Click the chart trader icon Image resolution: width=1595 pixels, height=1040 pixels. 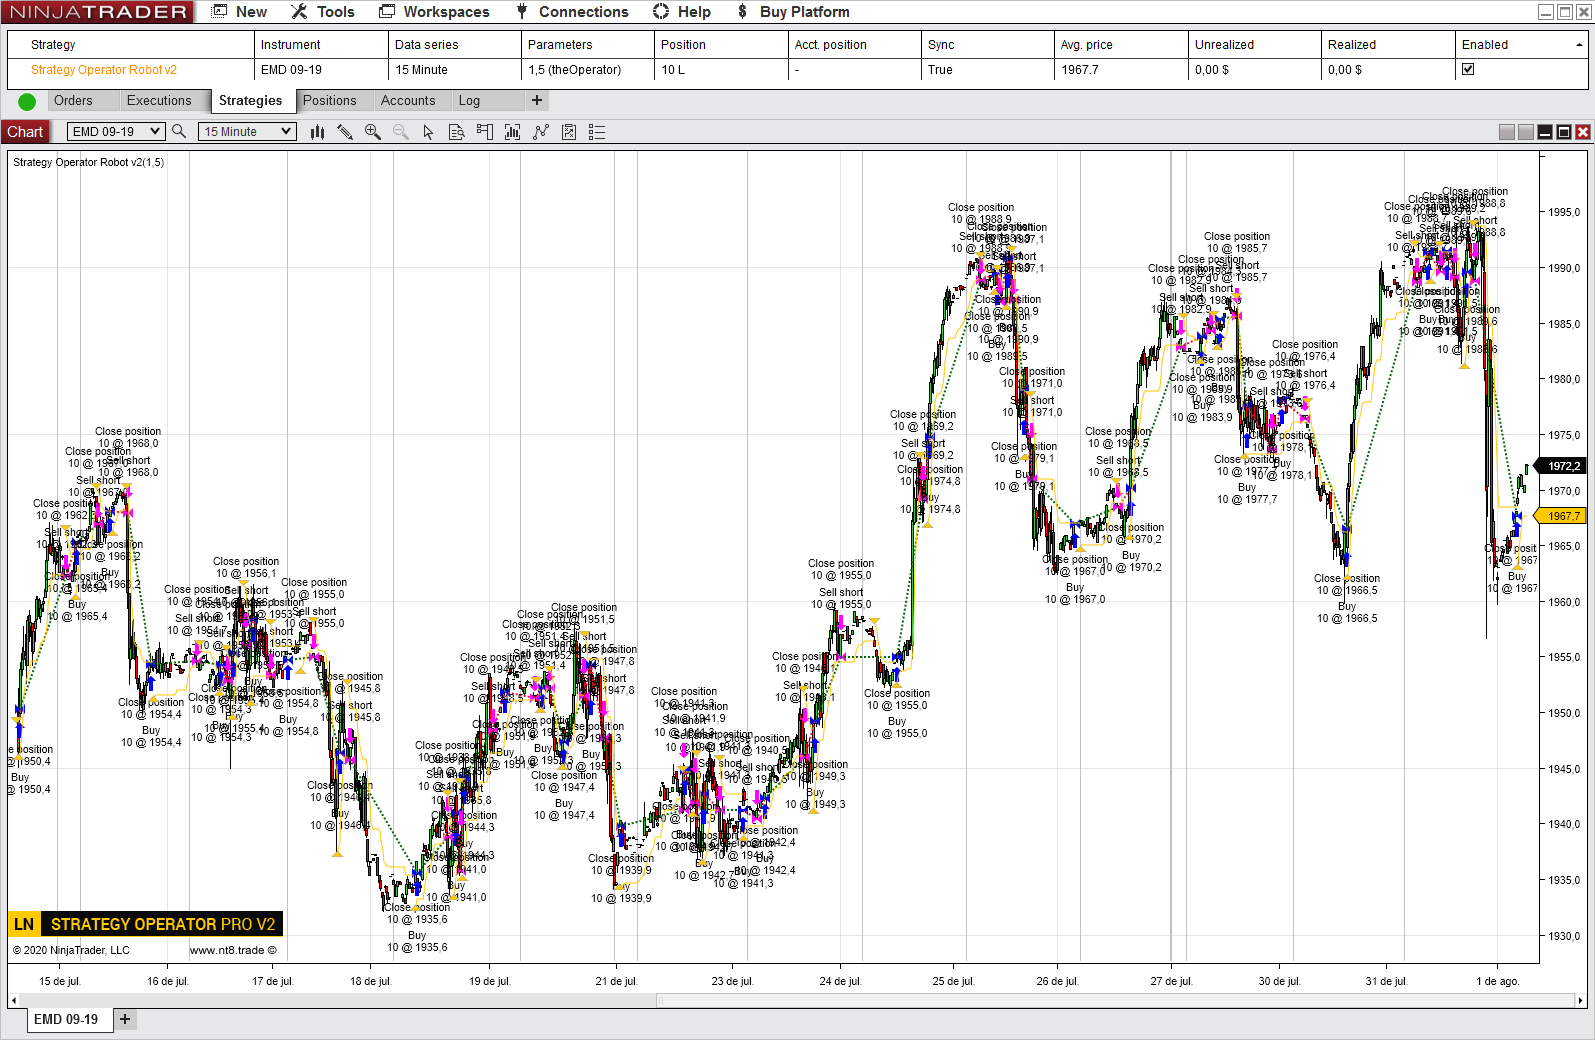pos(485,132)
